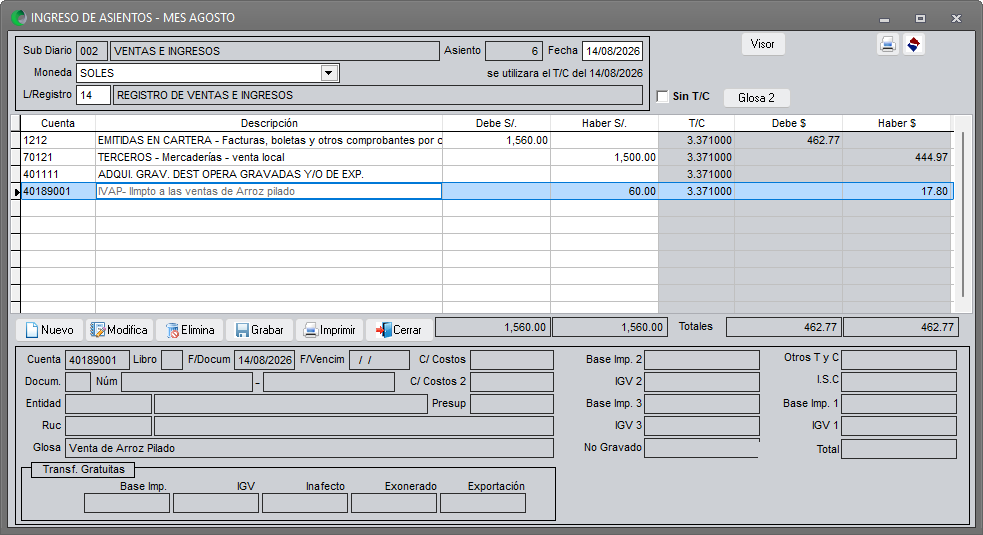Select the row with account 1212
This screenshot has height=535, width=983.
[486, 140]
